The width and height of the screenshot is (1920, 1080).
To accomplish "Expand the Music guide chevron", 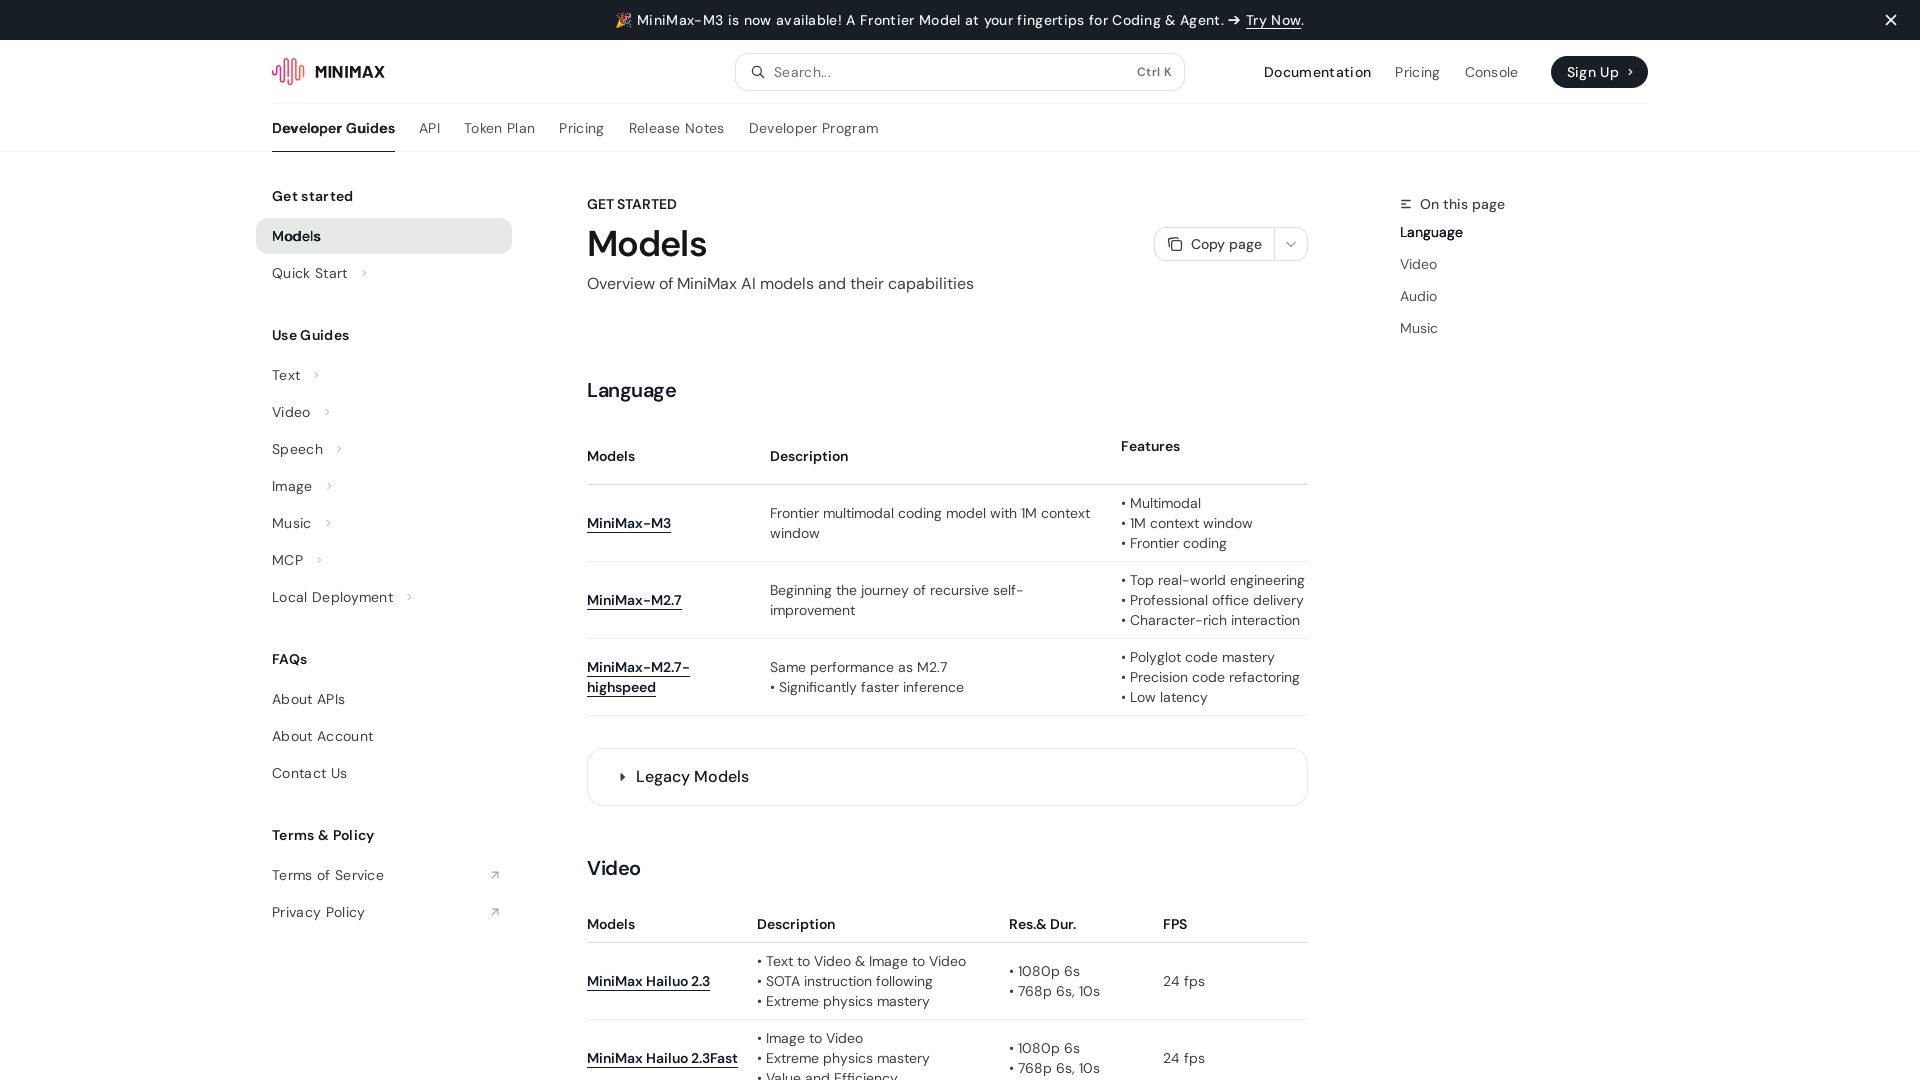I will (x=328, y=523).
